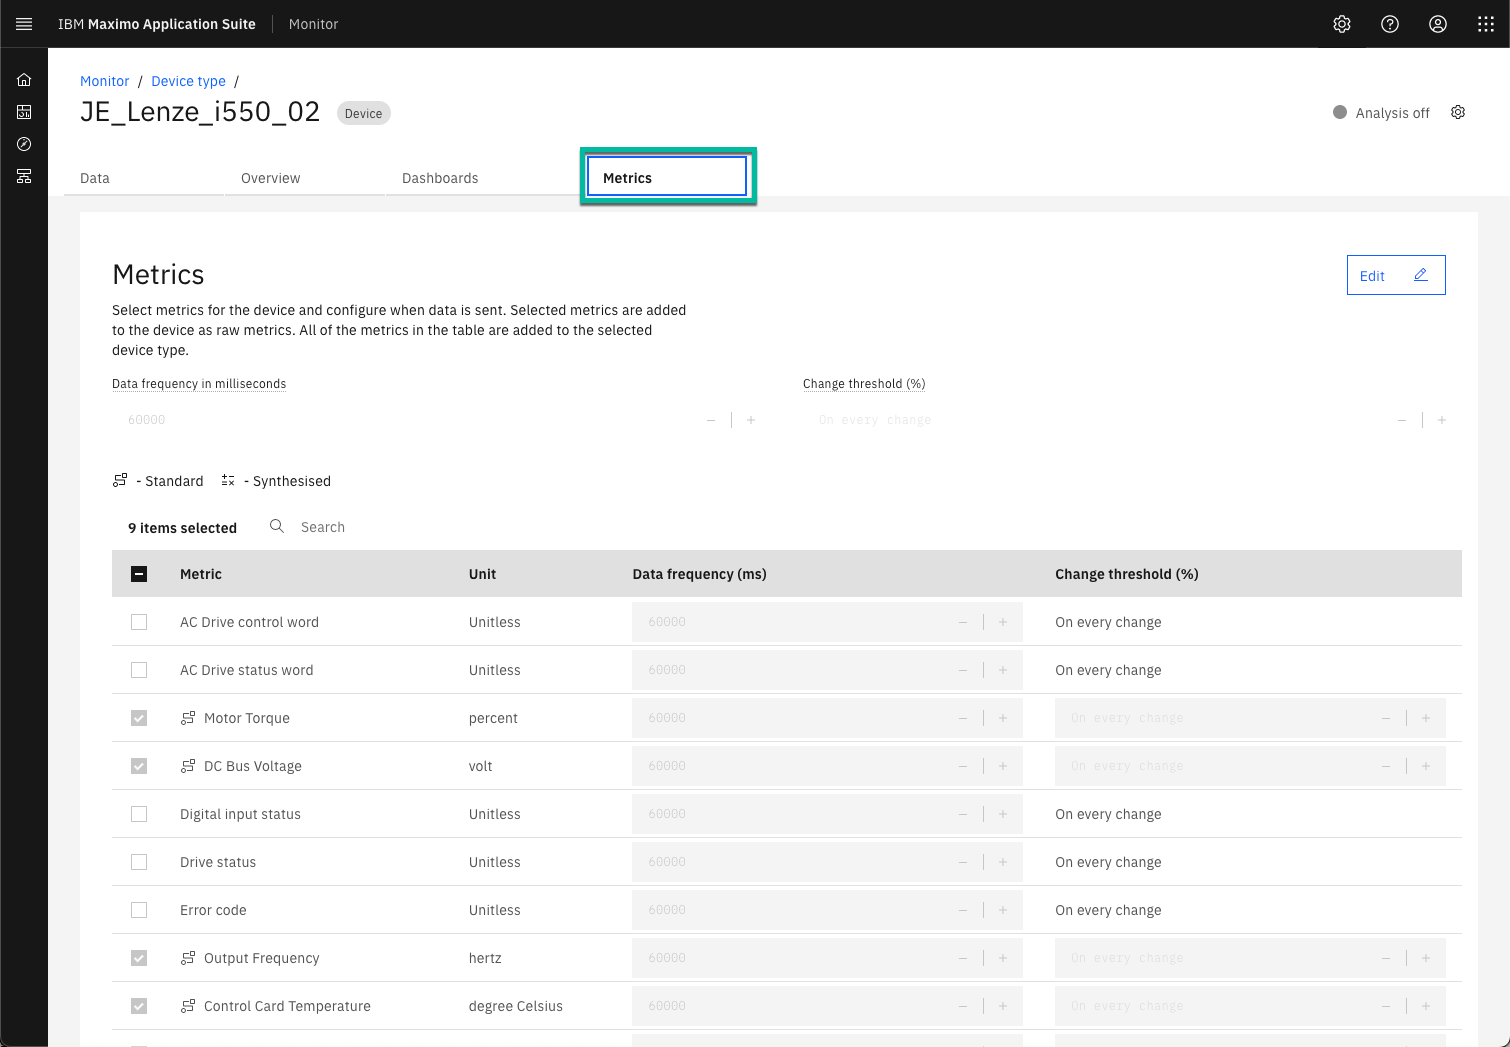The image size is (1510, 1047).
Task: Click the Edit button
Action: [1396, 275]
